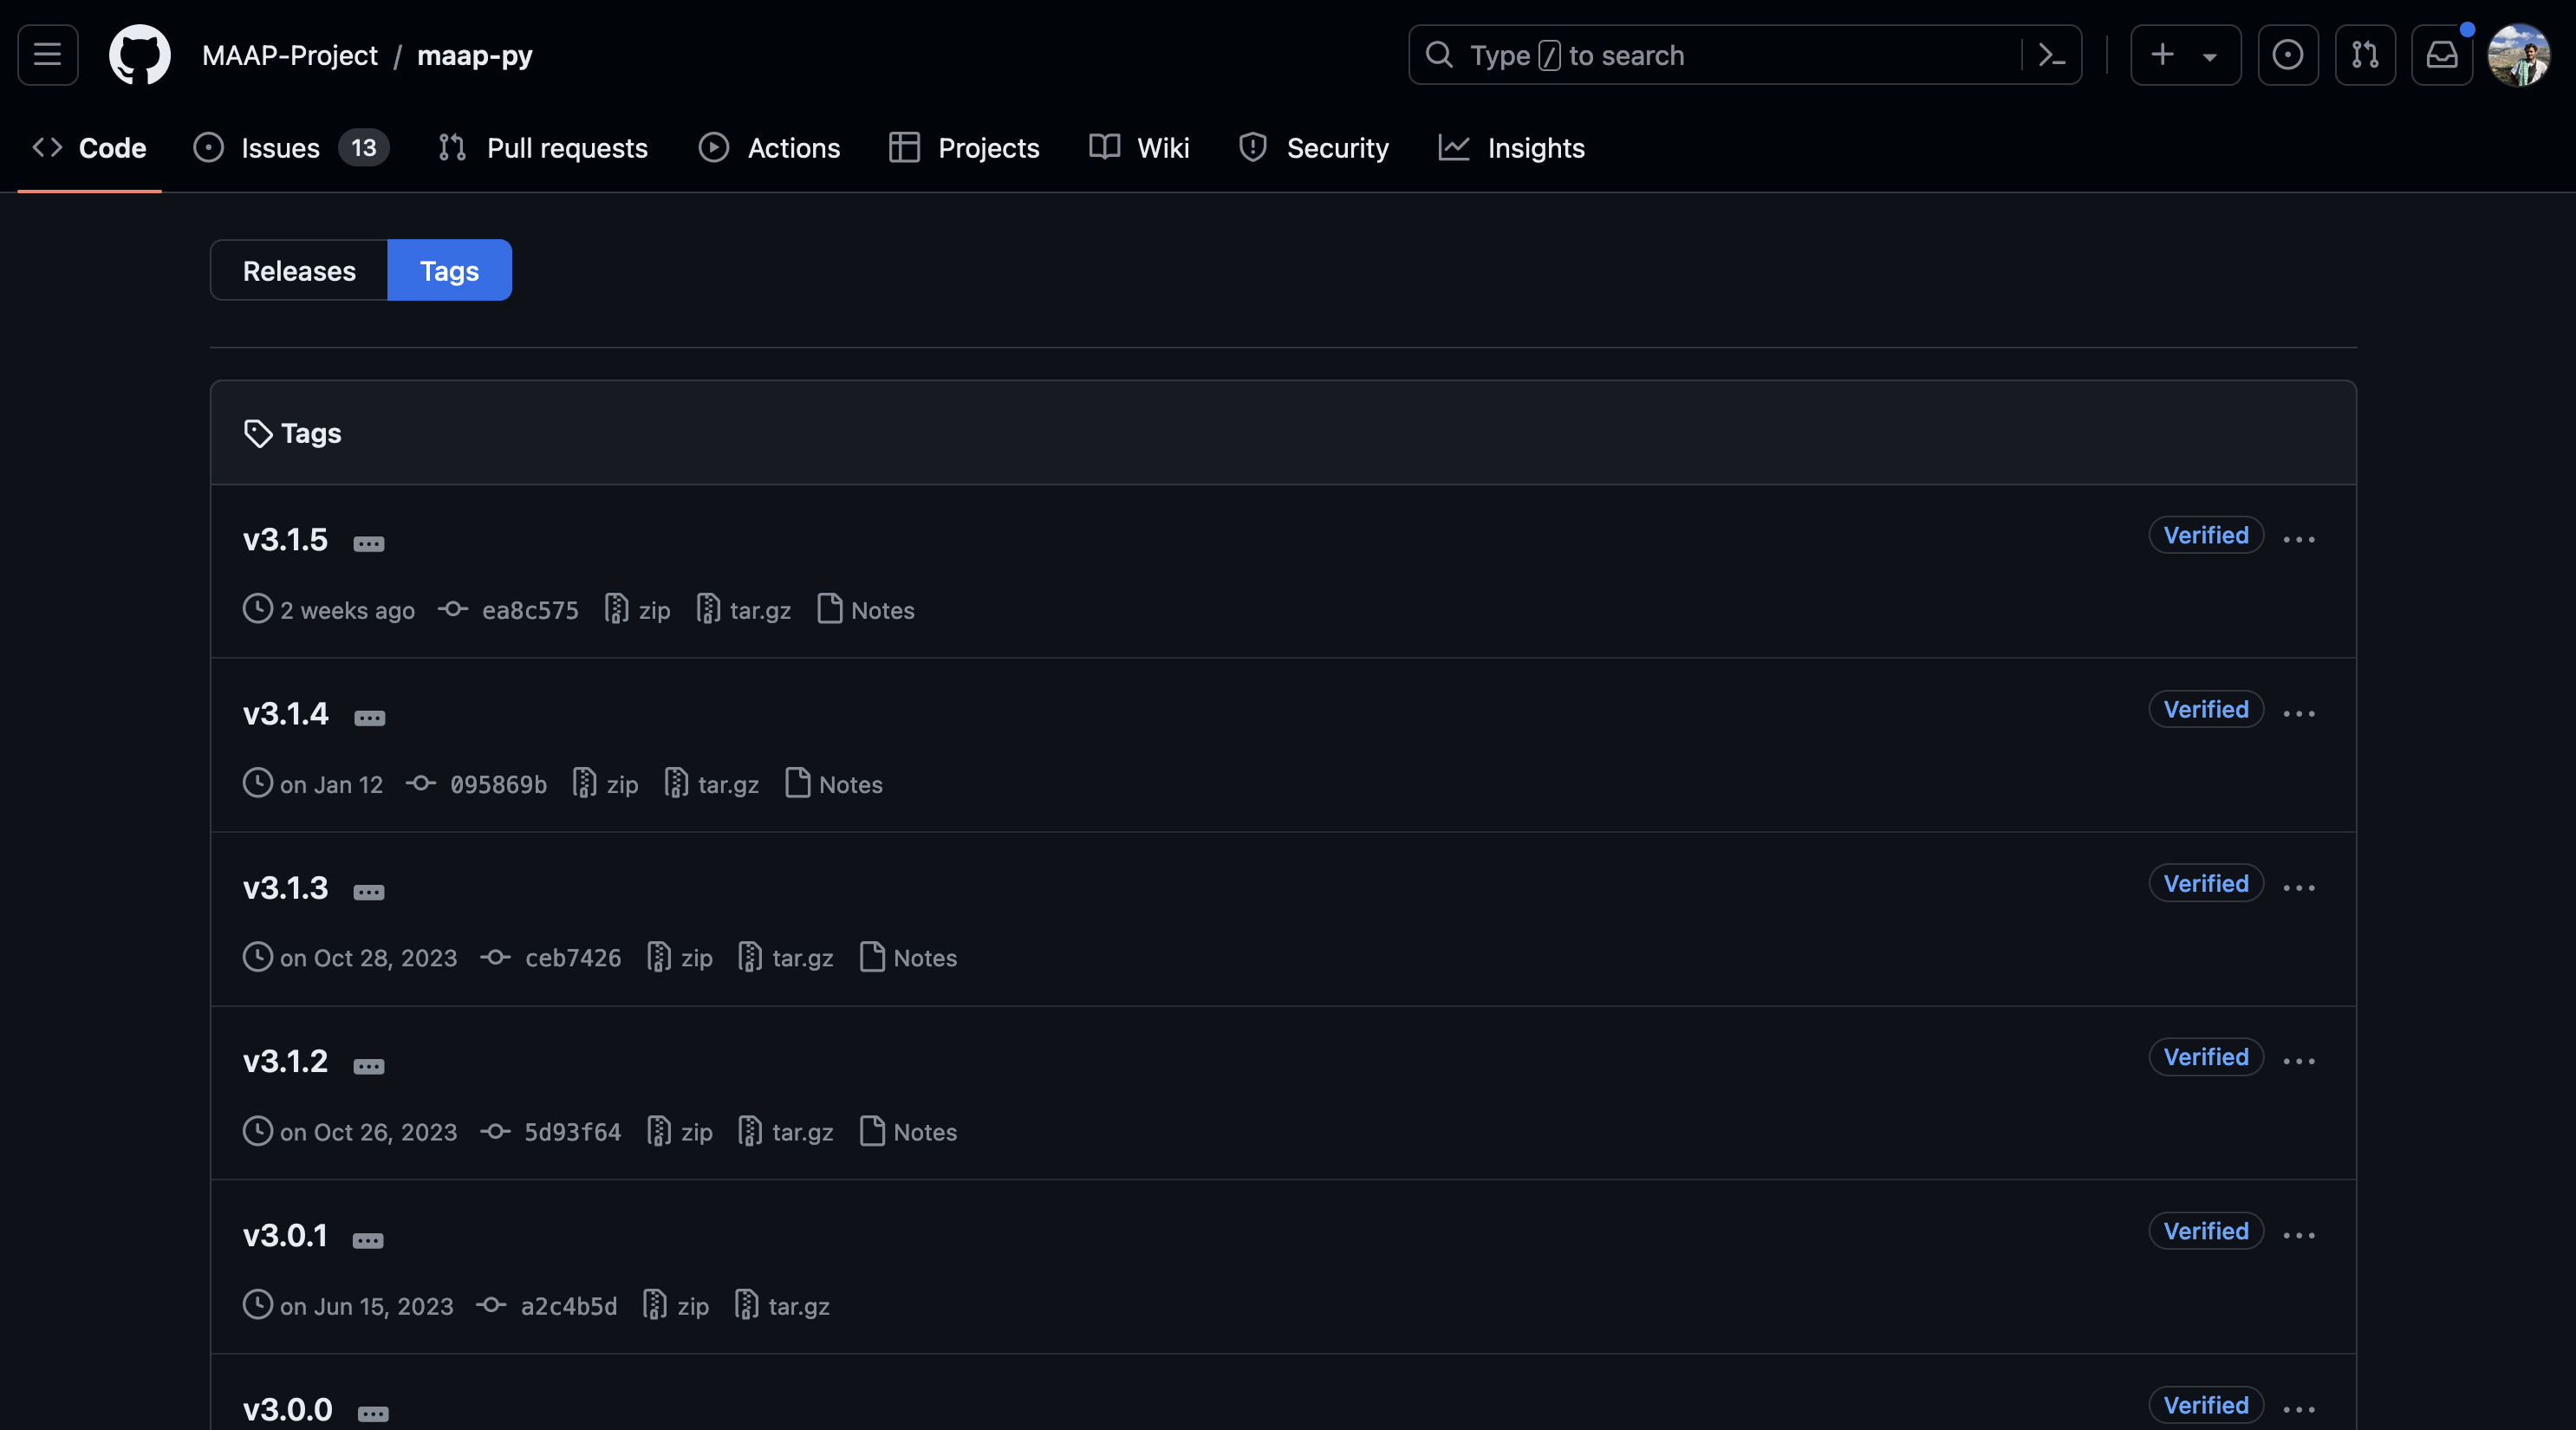Image resolution: width=2576 pixels, height=1430 pixels.
Task: Switch to the Projects tab
Action: point(964,148)
